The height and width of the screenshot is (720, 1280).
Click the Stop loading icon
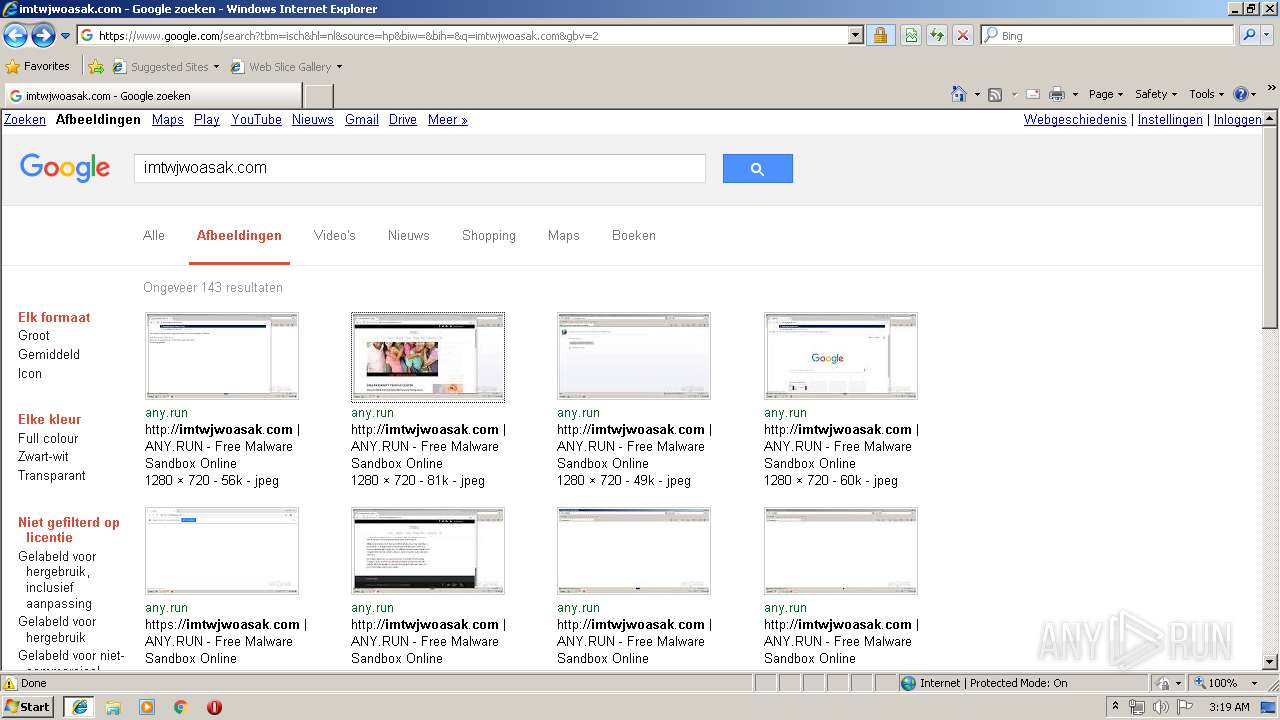click(962, 36)
